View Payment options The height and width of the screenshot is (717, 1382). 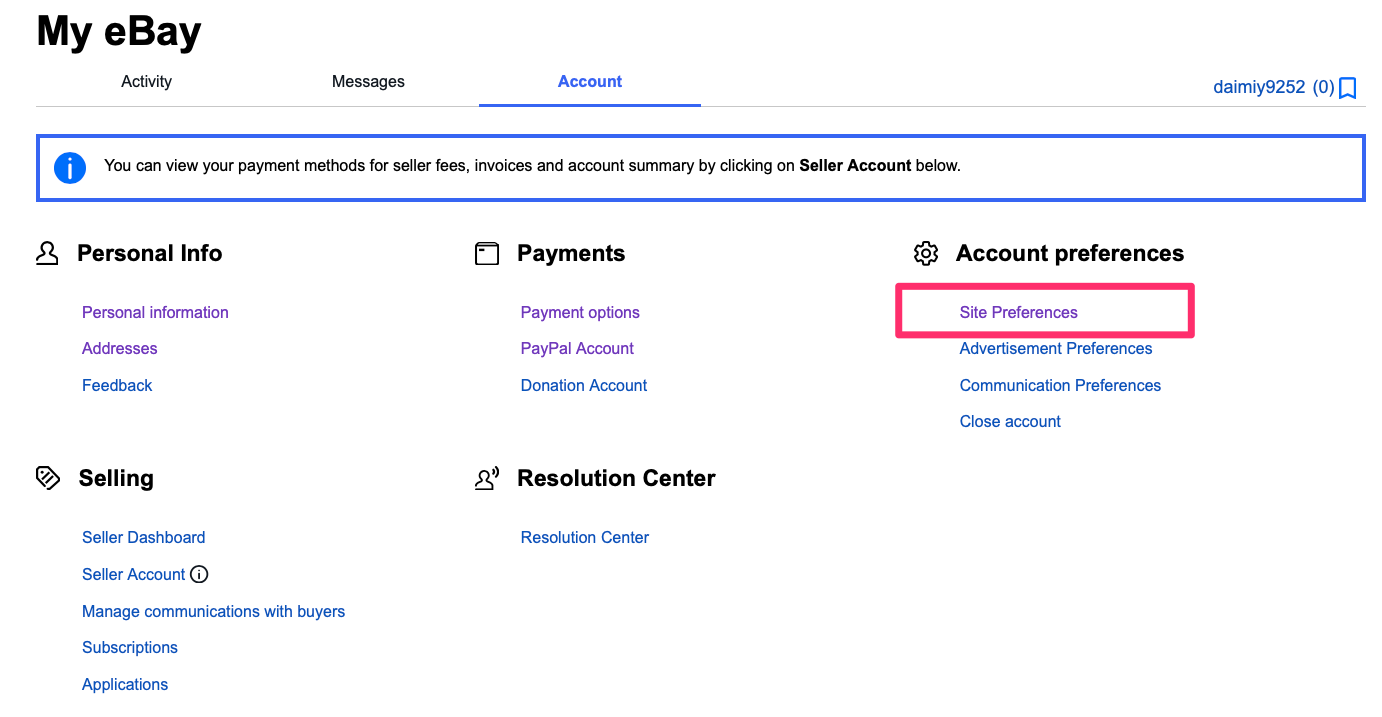(x=580, y=312)
